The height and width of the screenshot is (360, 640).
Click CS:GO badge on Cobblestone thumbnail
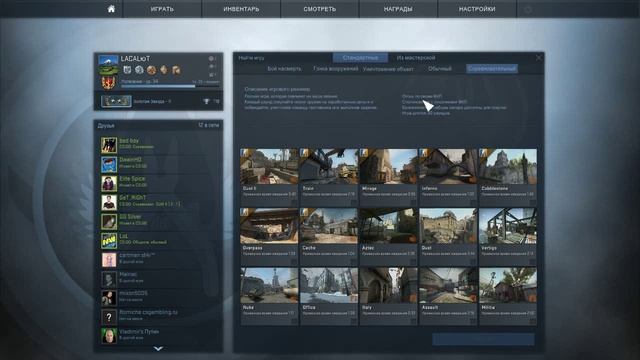click(x=483, y=153)
